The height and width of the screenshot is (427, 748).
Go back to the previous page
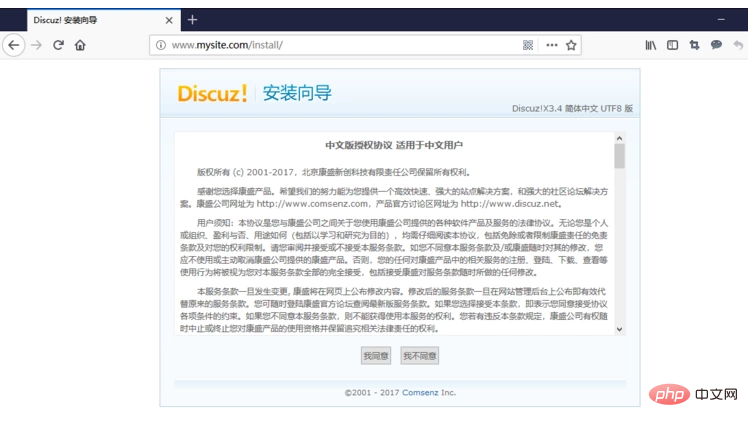[x=14, y=45]
